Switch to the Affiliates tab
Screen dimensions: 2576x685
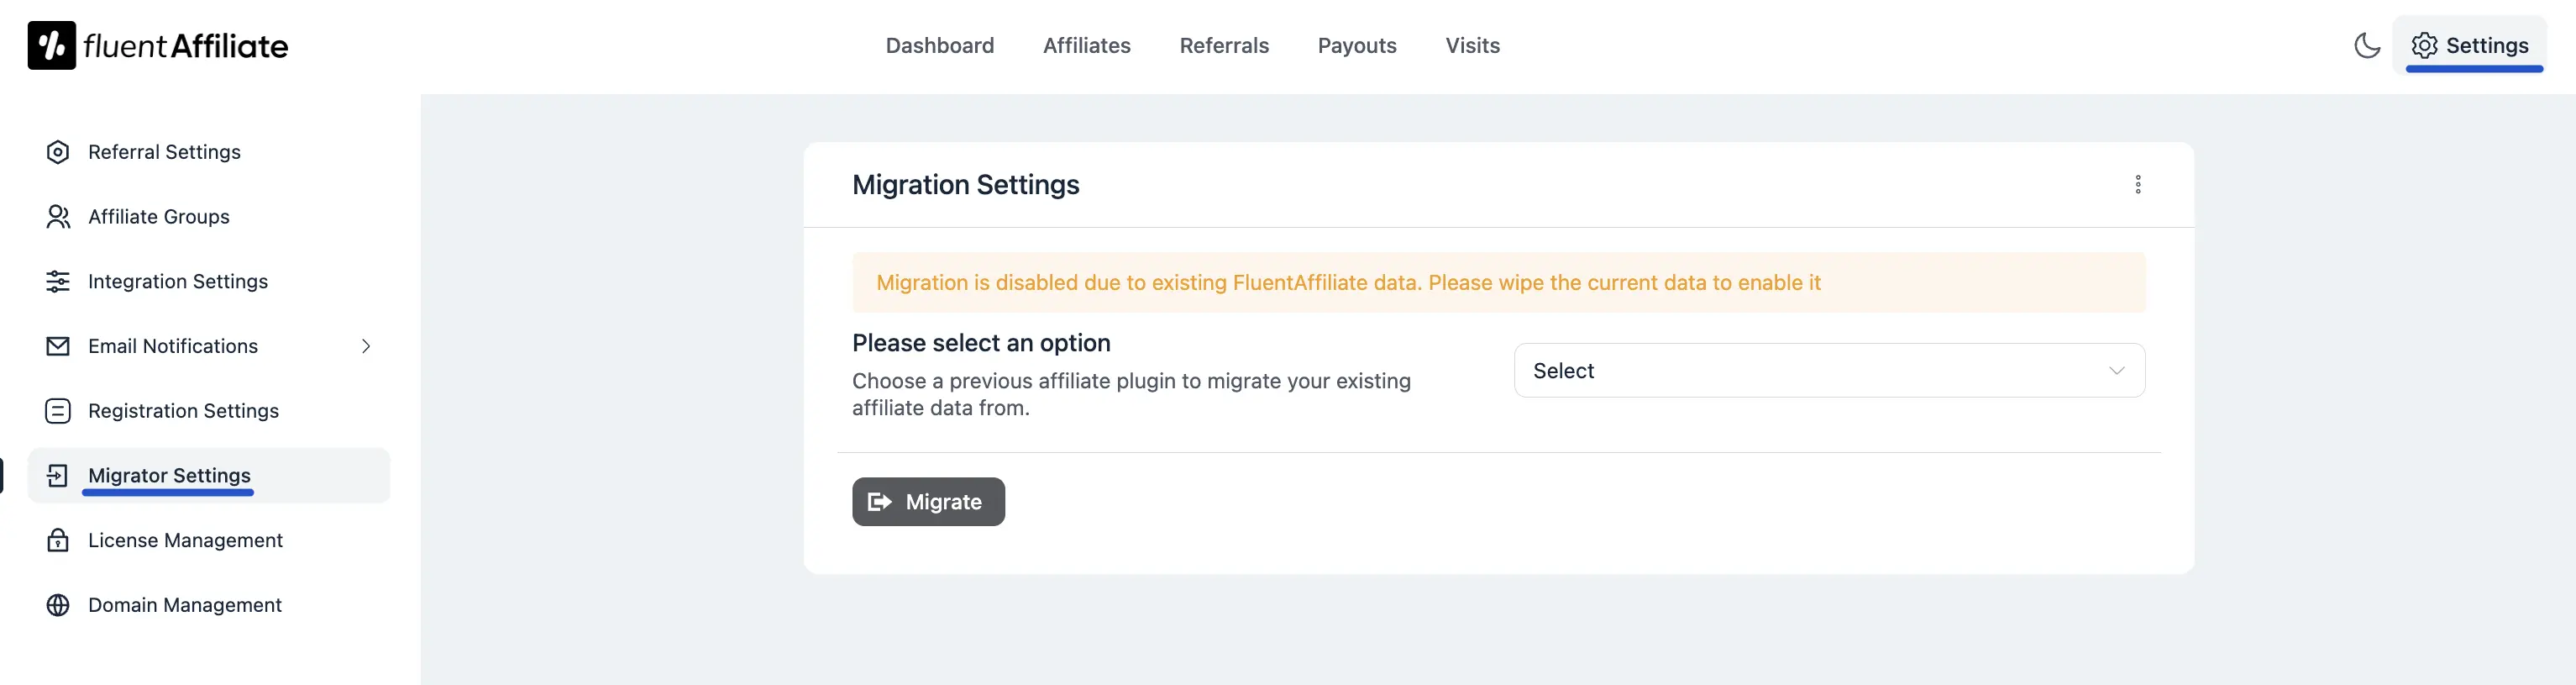click(1087, 45)
